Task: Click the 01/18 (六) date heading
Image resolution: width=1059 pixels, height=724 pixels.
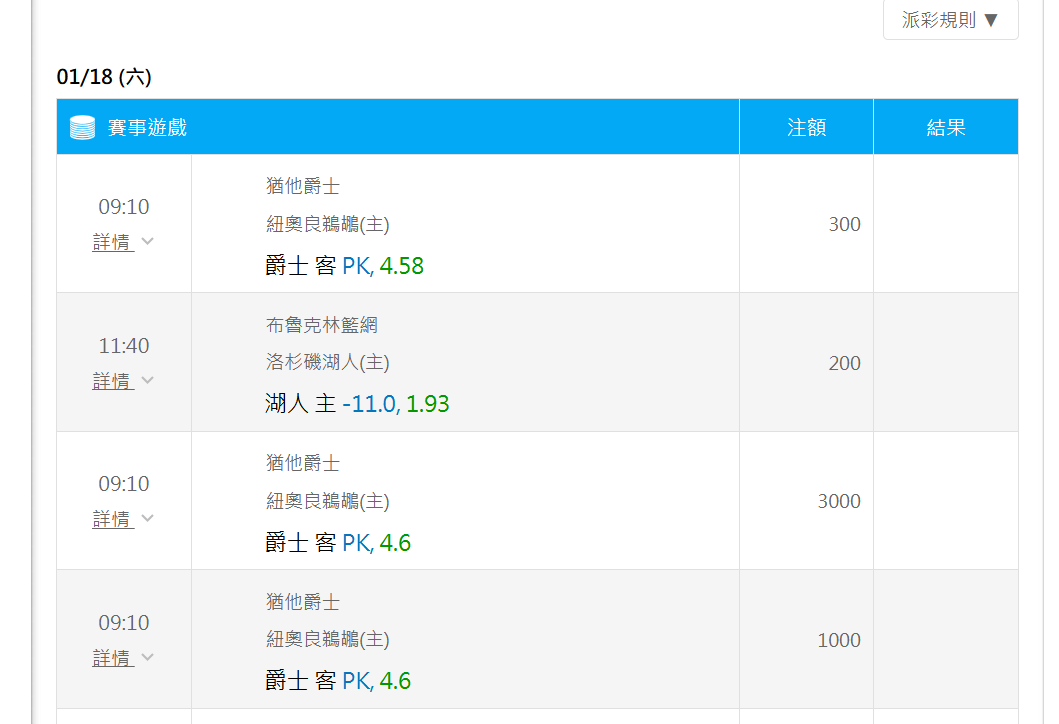Action: coord(104,77)
